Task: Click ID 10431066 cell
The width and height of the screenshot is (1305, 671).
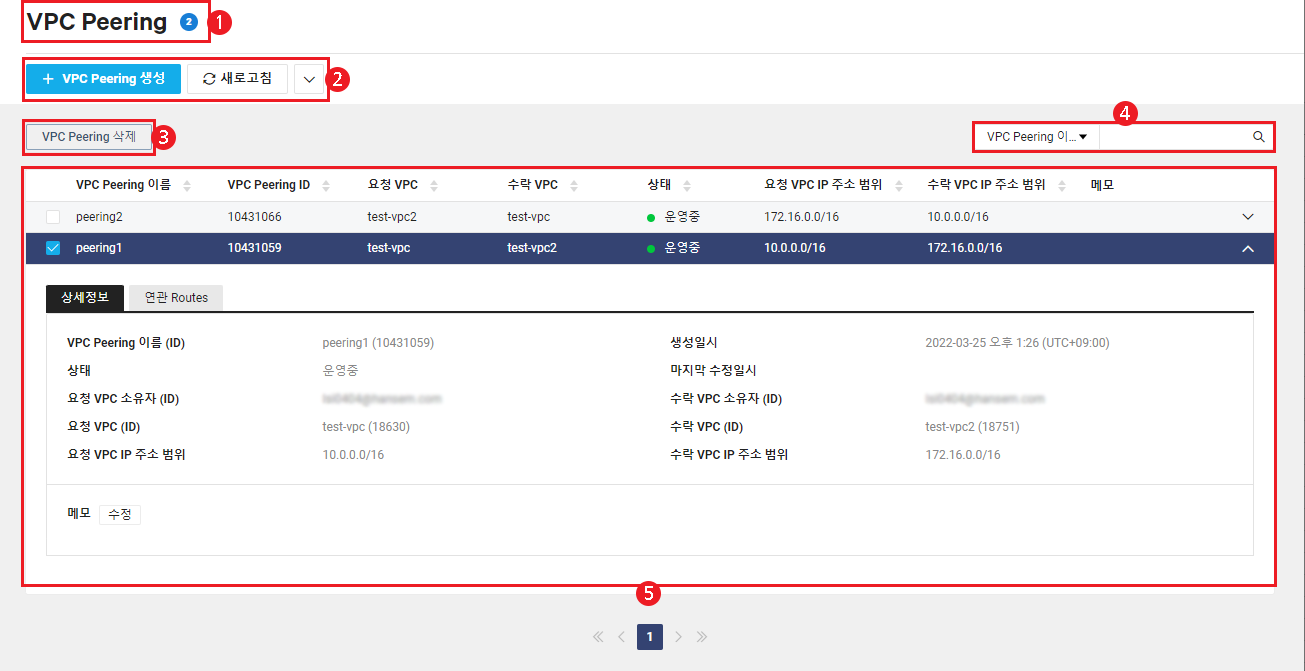Action: tap(255, 217)
